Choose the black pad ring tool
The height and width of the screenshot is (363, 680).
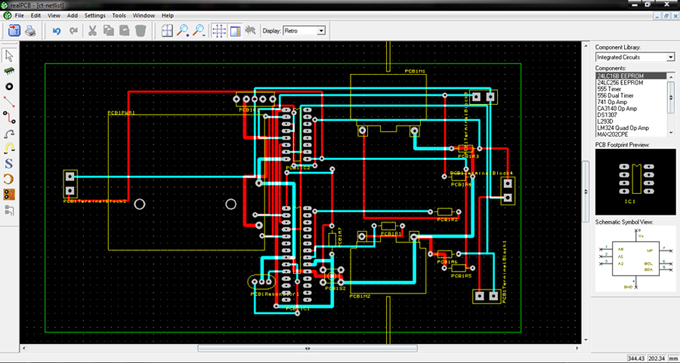point(9,86)
